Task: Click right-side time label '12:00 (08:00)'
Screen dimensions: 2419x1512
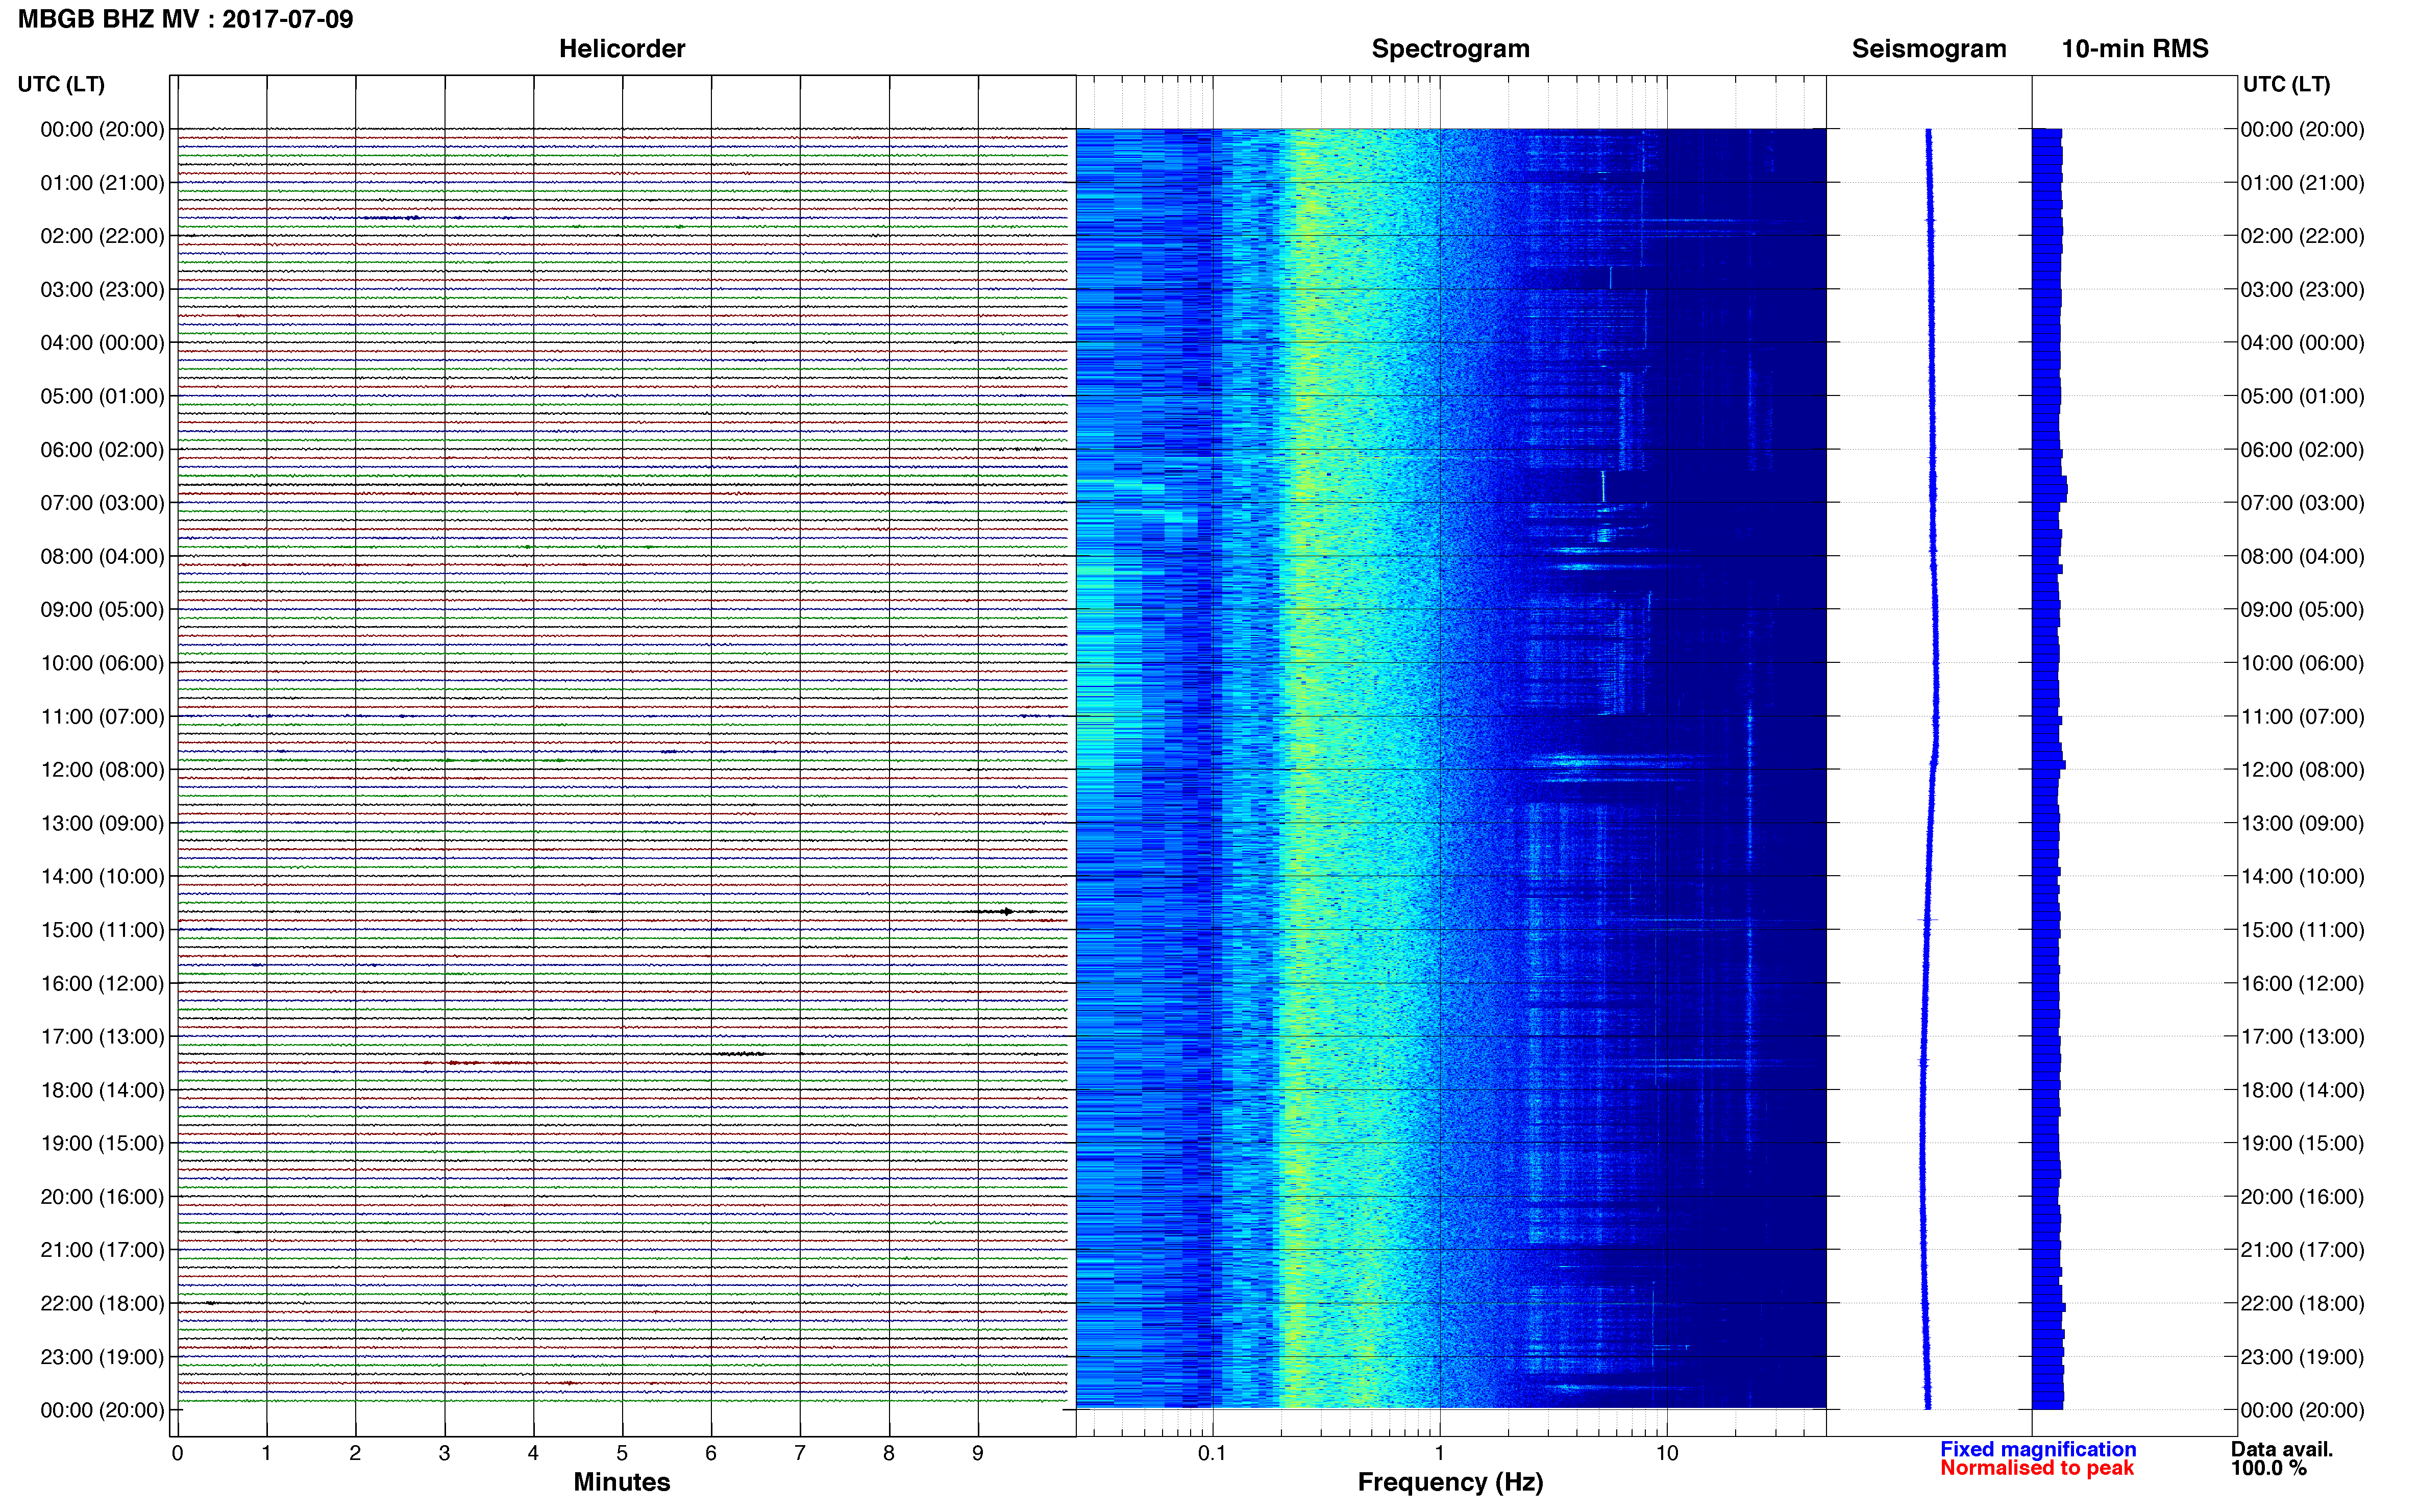Action: tap(2302, 770)
